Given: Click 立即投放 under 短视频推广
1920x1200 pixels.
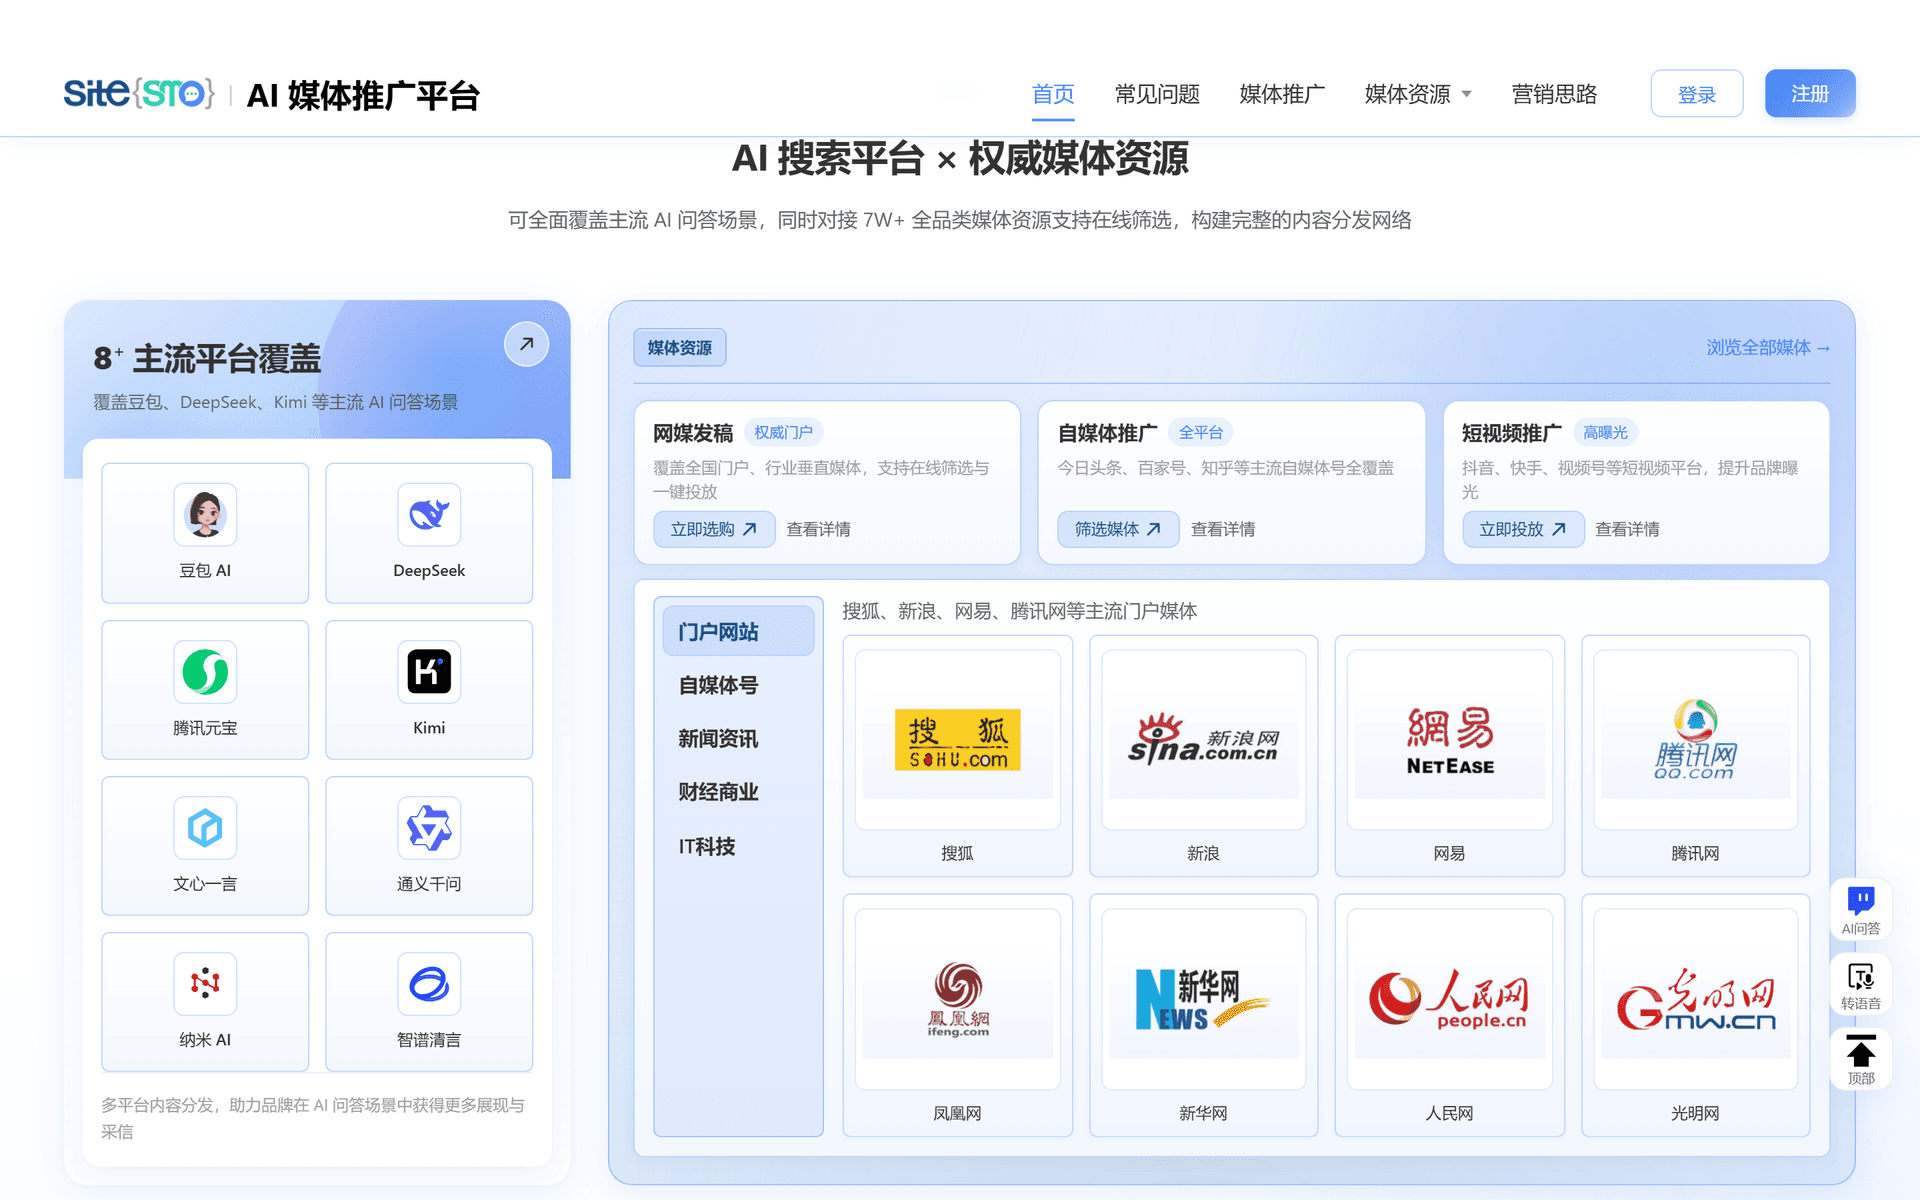Looking at the screenshot, I should pos(1523,529).
